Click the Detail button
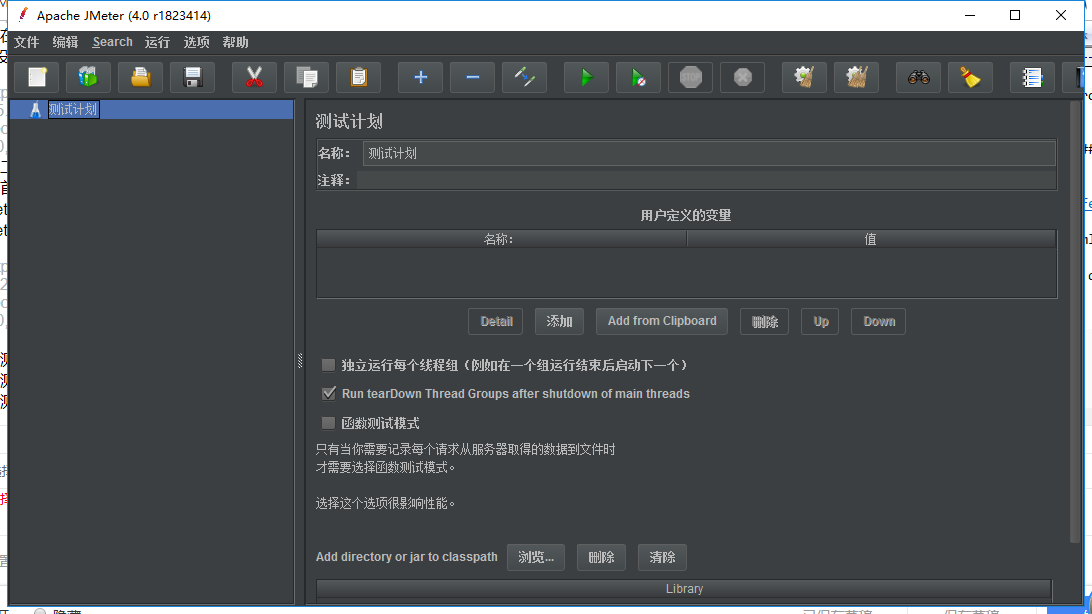This screenshot has width=1092, height=614. tap(496, 322)
